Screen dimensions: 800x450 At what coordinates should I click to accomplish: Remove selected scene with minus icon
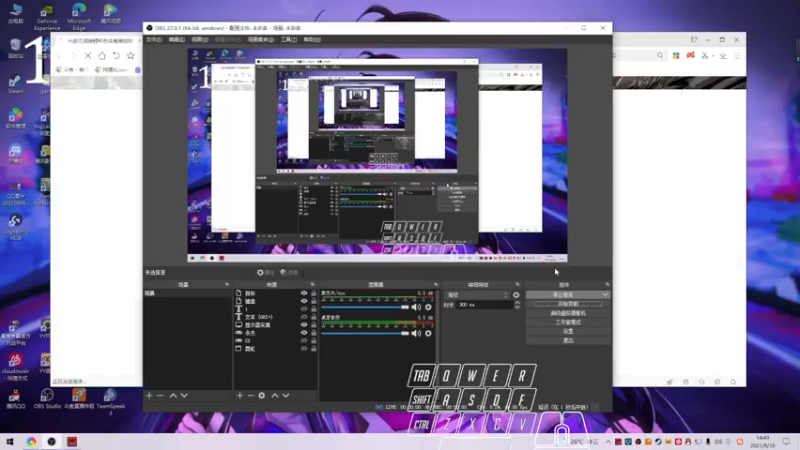(x=160, y=395)
